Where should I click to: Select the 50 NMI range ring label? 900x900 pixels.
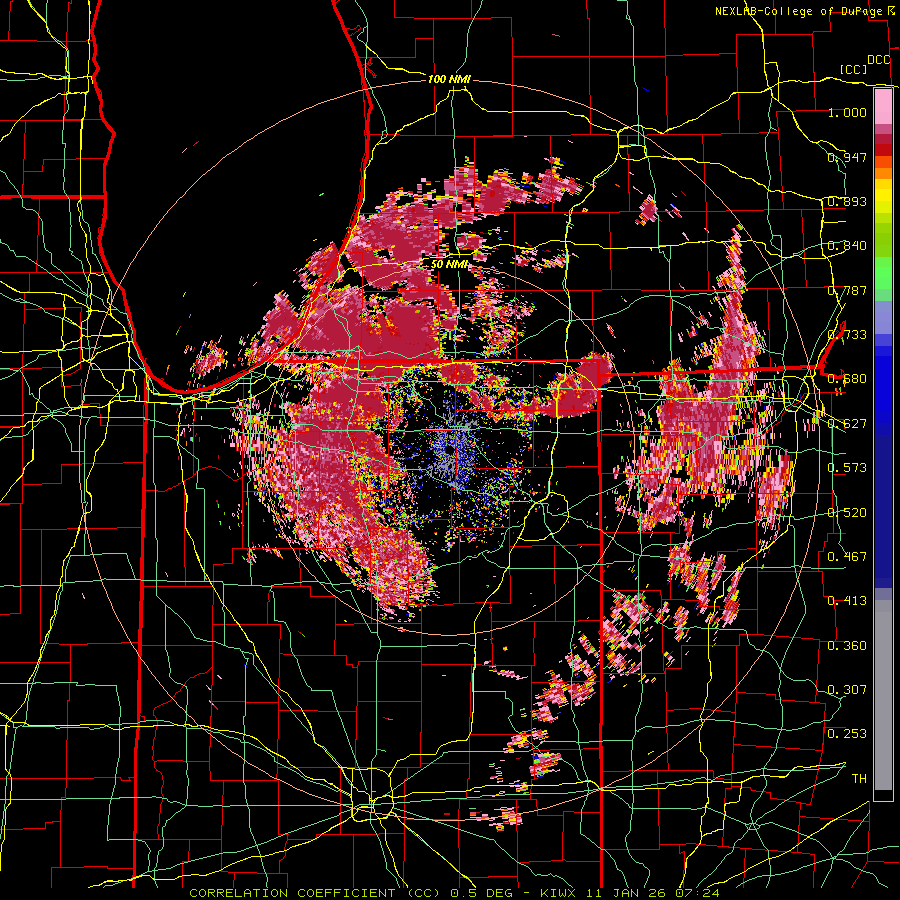(449, 265)
